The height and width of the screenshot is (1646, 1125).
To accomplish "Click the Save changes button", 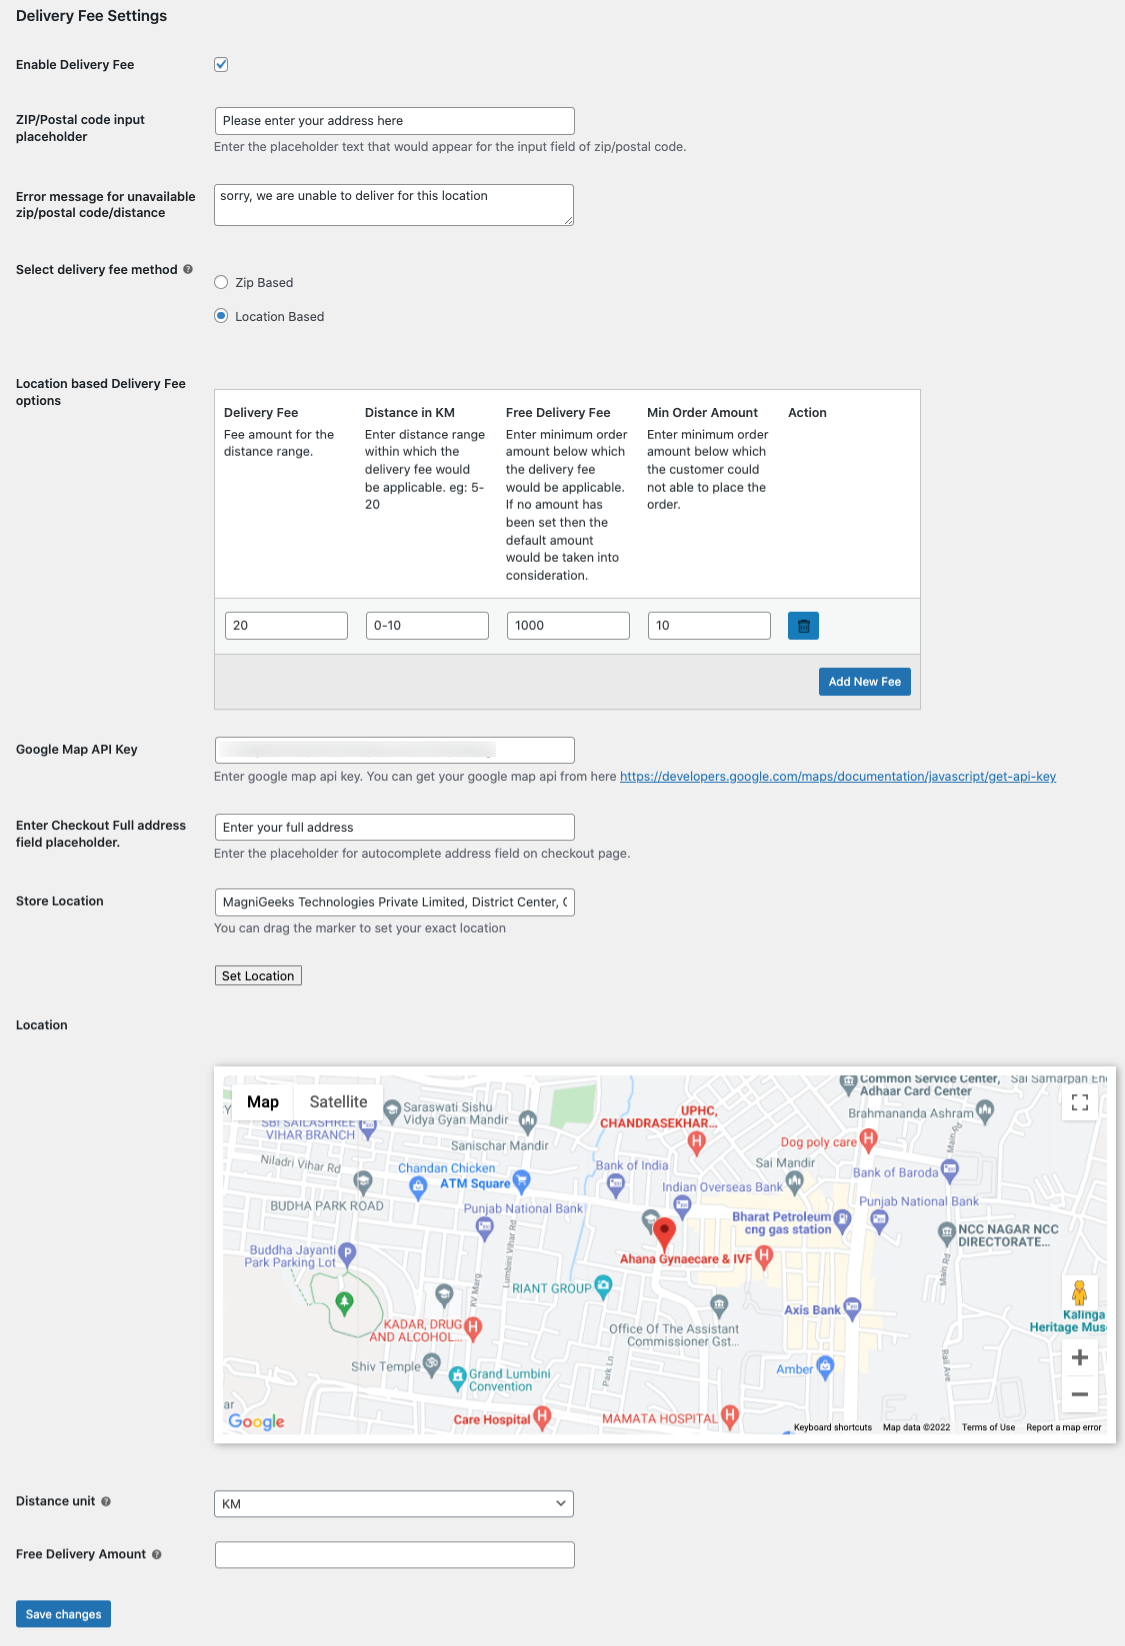I will [63, 1614].
